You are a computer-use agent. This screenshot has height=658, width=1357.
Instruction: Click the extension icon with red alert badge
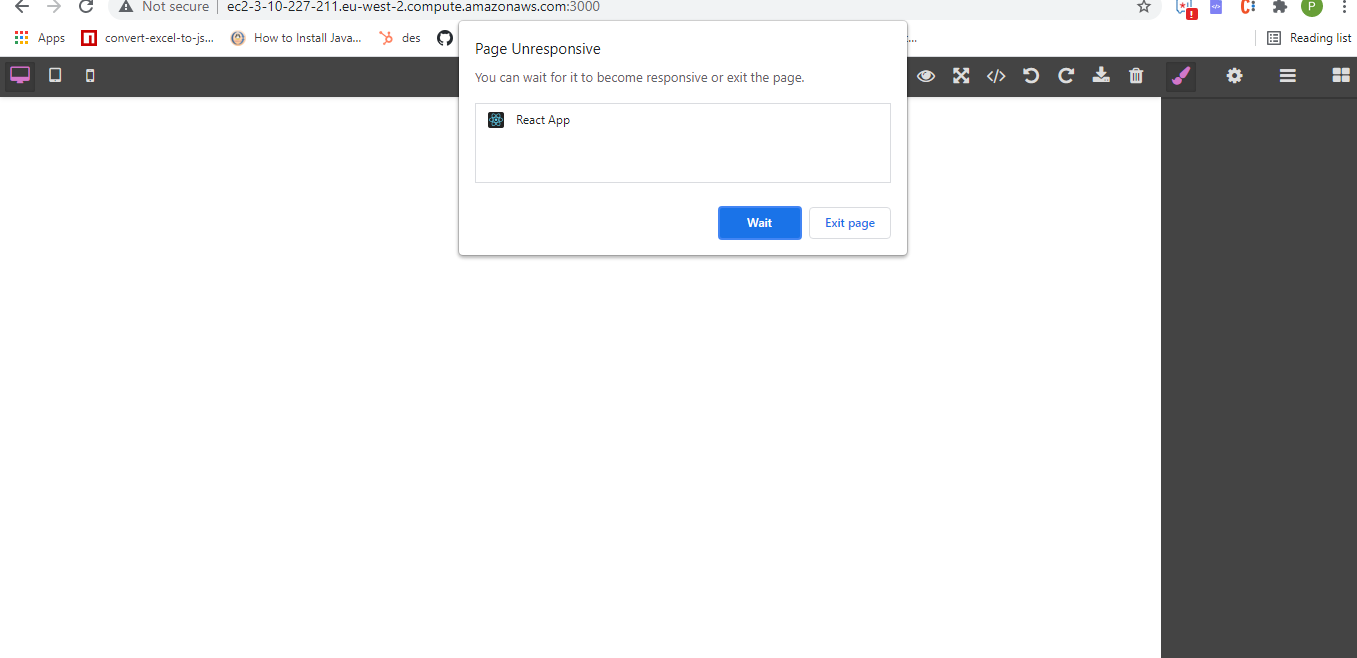1186,8
